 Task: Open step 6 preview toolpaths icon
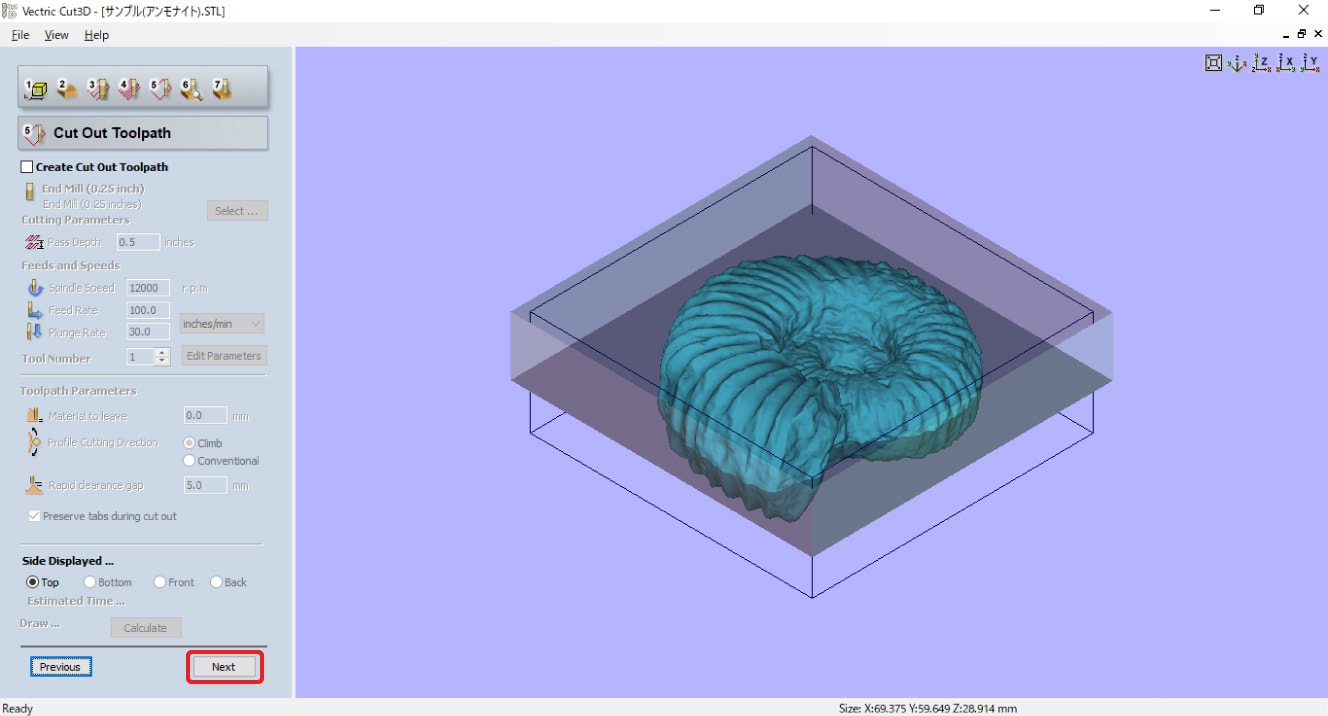(191, 89)
